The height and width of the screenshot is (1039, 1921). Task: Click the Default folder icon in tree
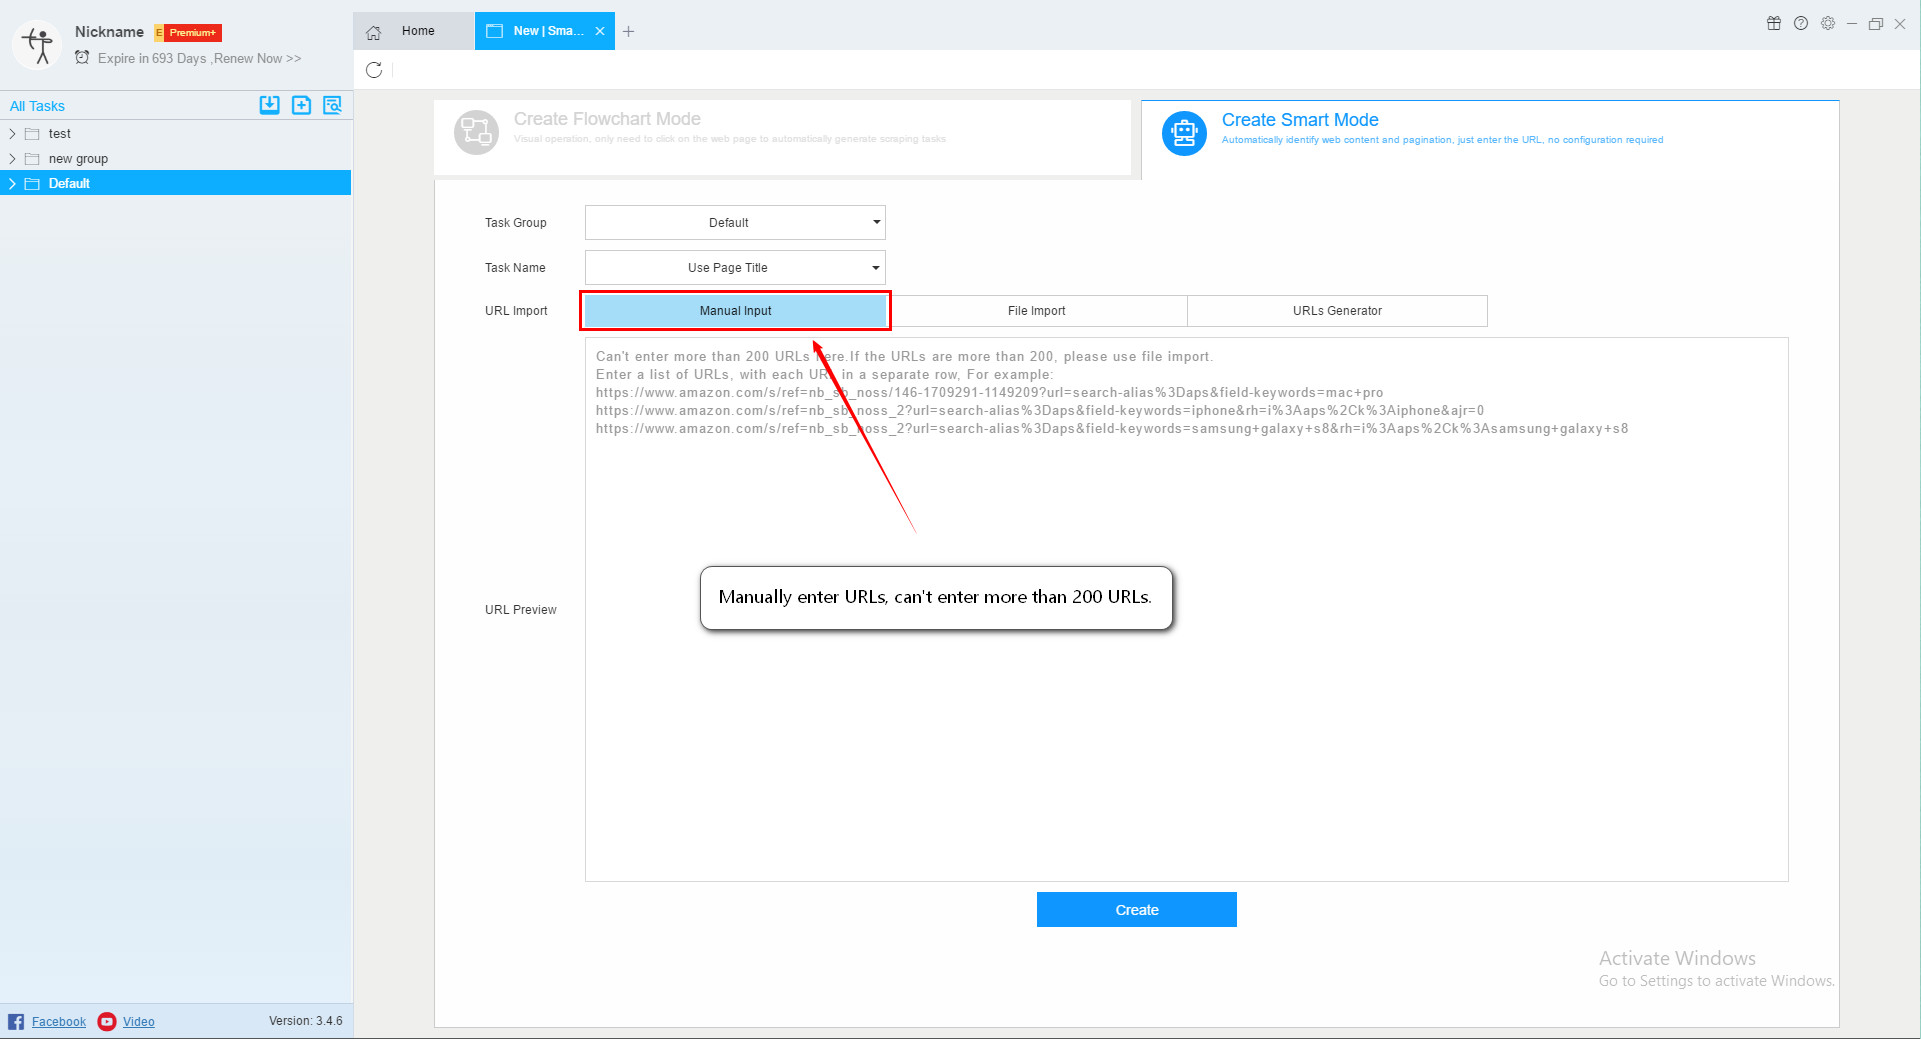point(32,184)
